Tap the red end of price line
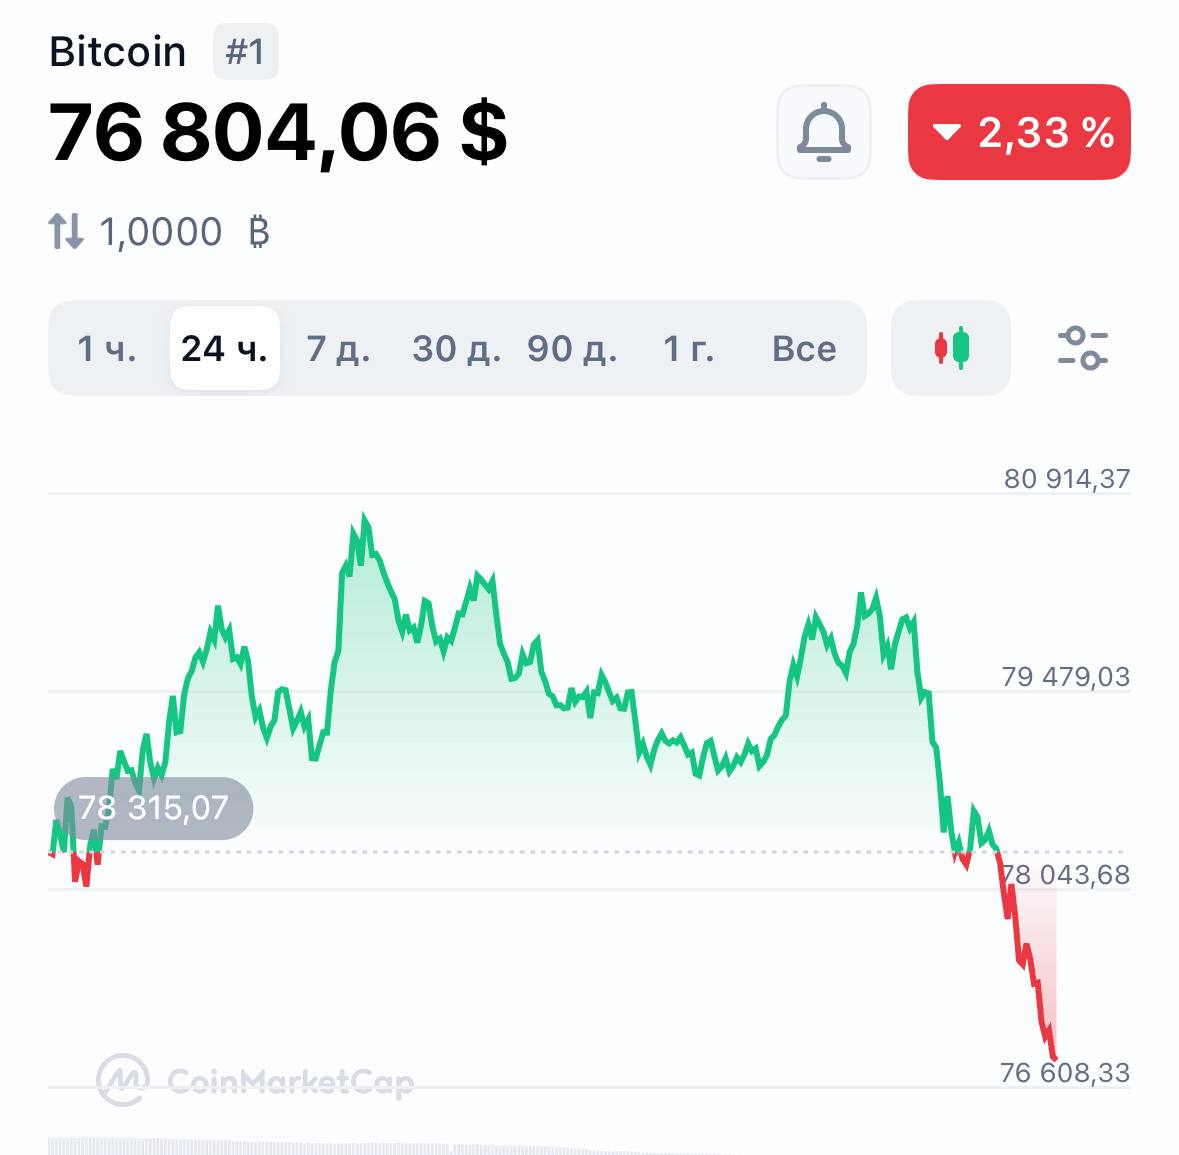 [x=1053, y=1054]
